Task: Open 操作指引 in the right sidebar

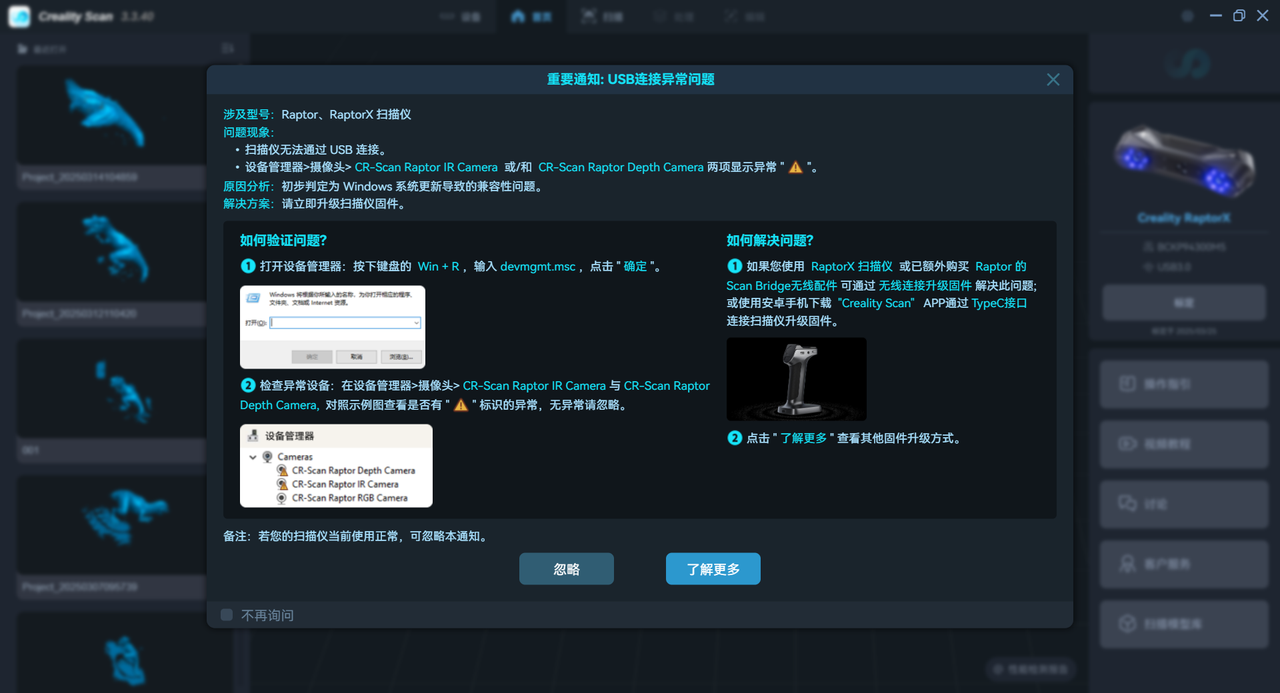Action: 1184,384
